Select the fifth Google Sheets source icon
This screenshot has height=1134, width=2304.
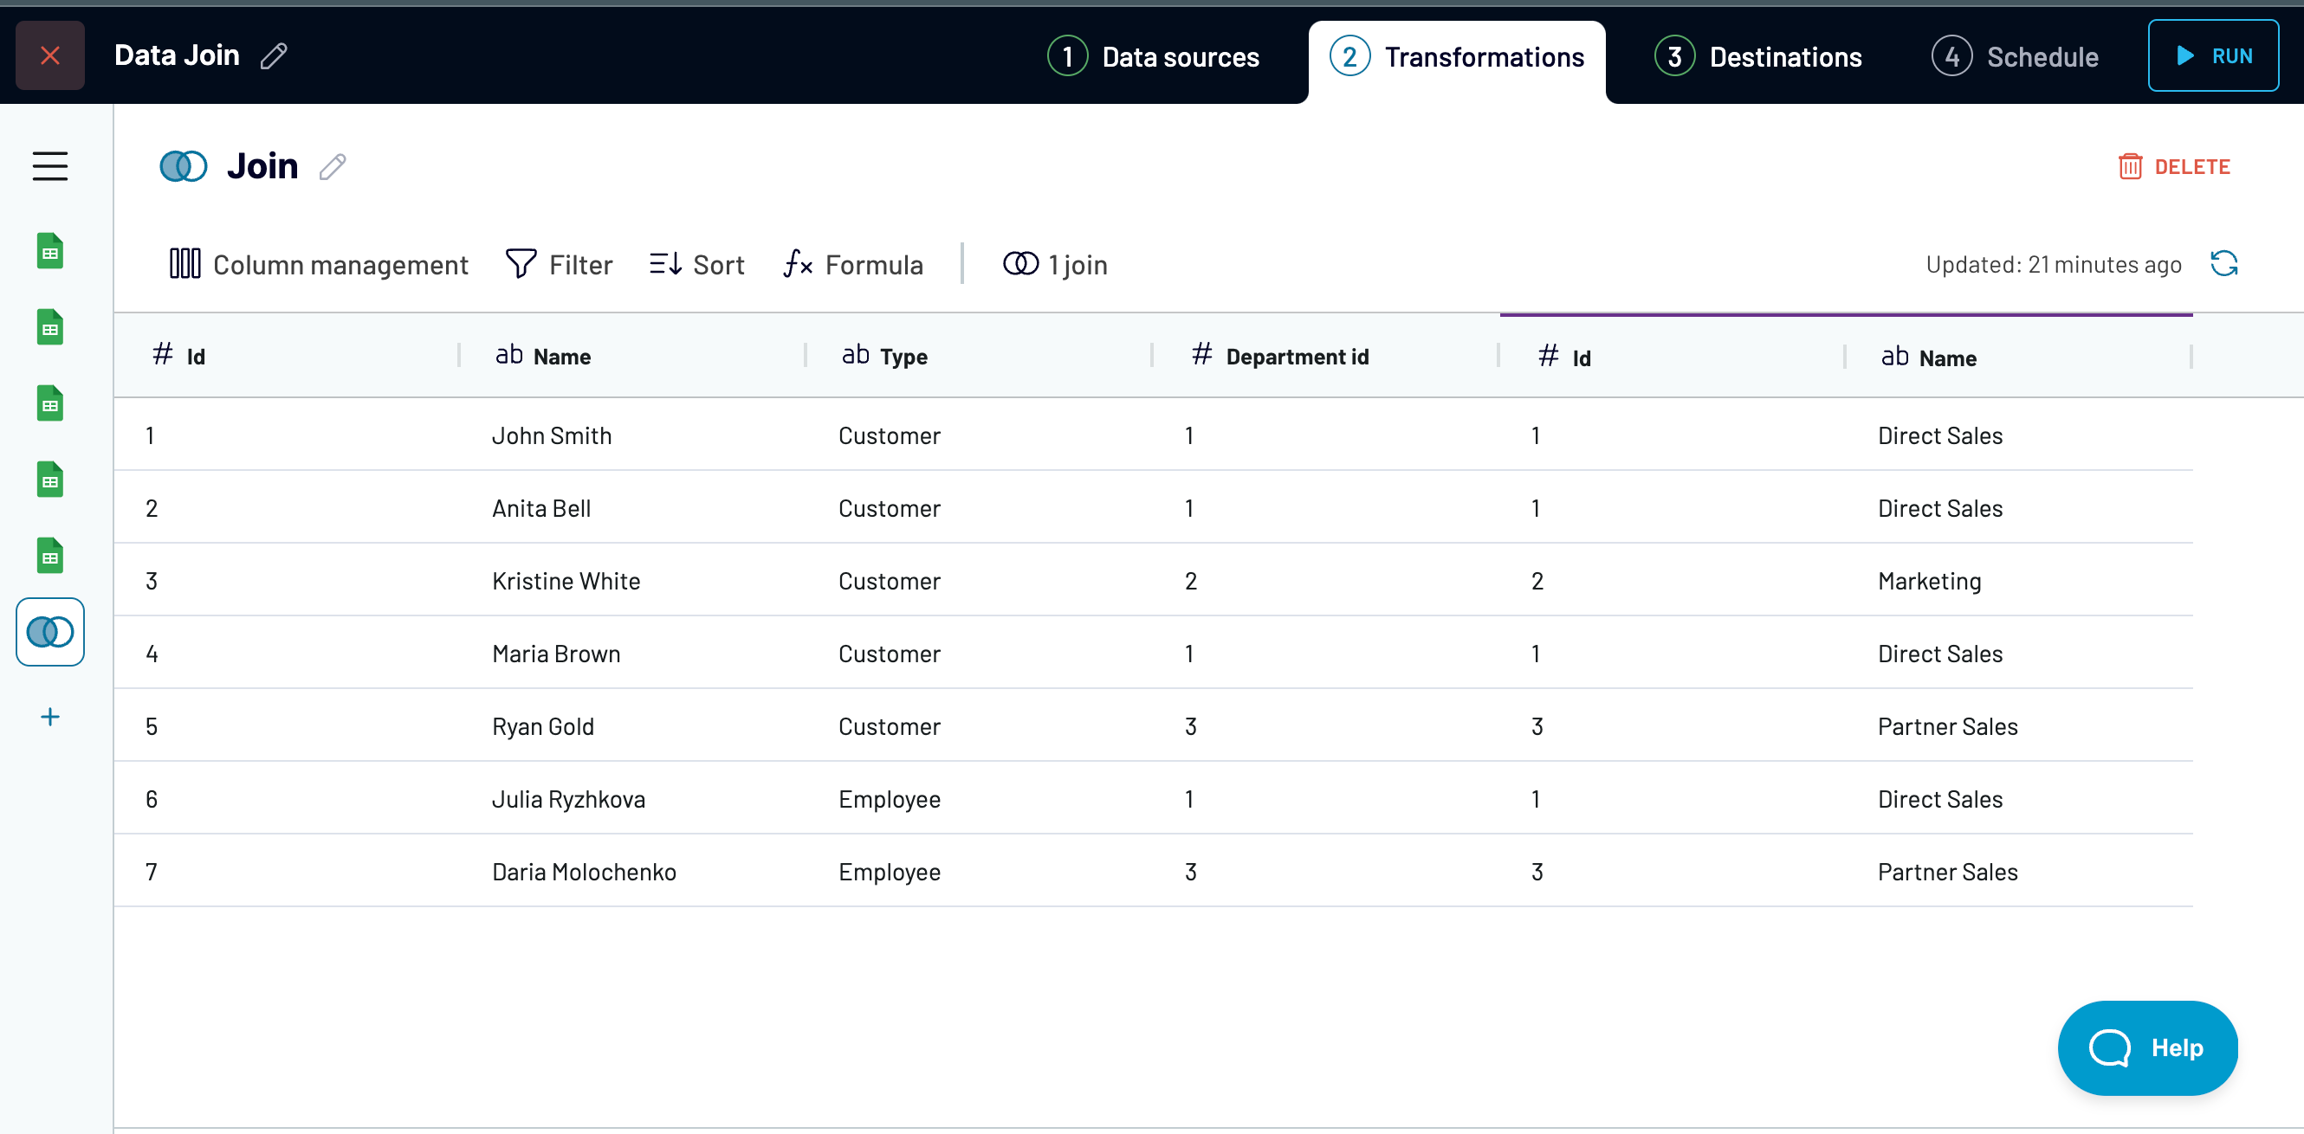tap(50, 556)
